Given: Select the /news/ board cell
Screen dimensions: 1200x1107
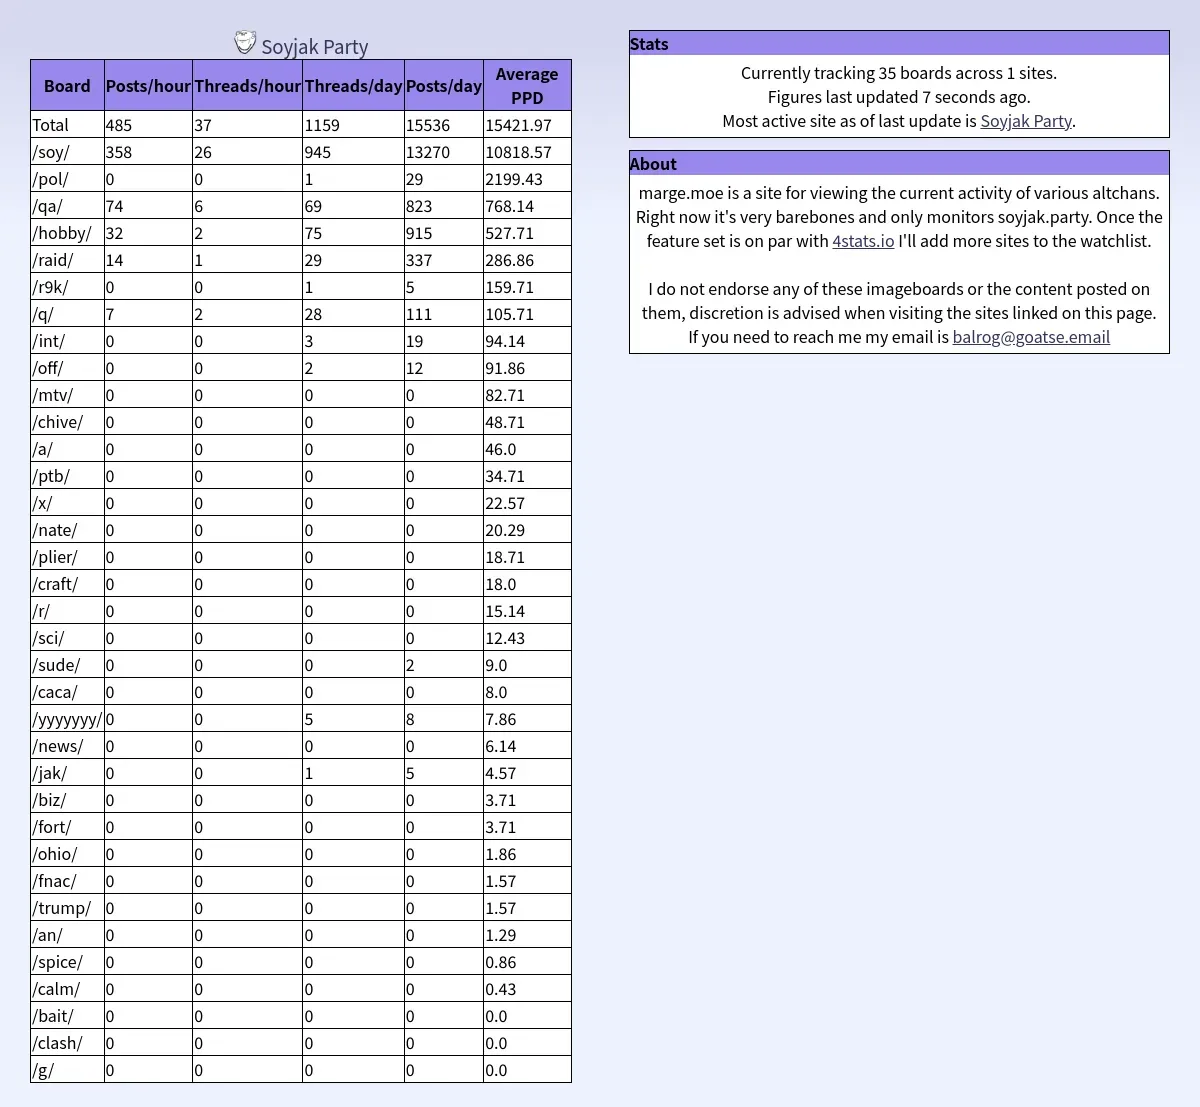Looking at the screenshot, I should click(67, 746).
